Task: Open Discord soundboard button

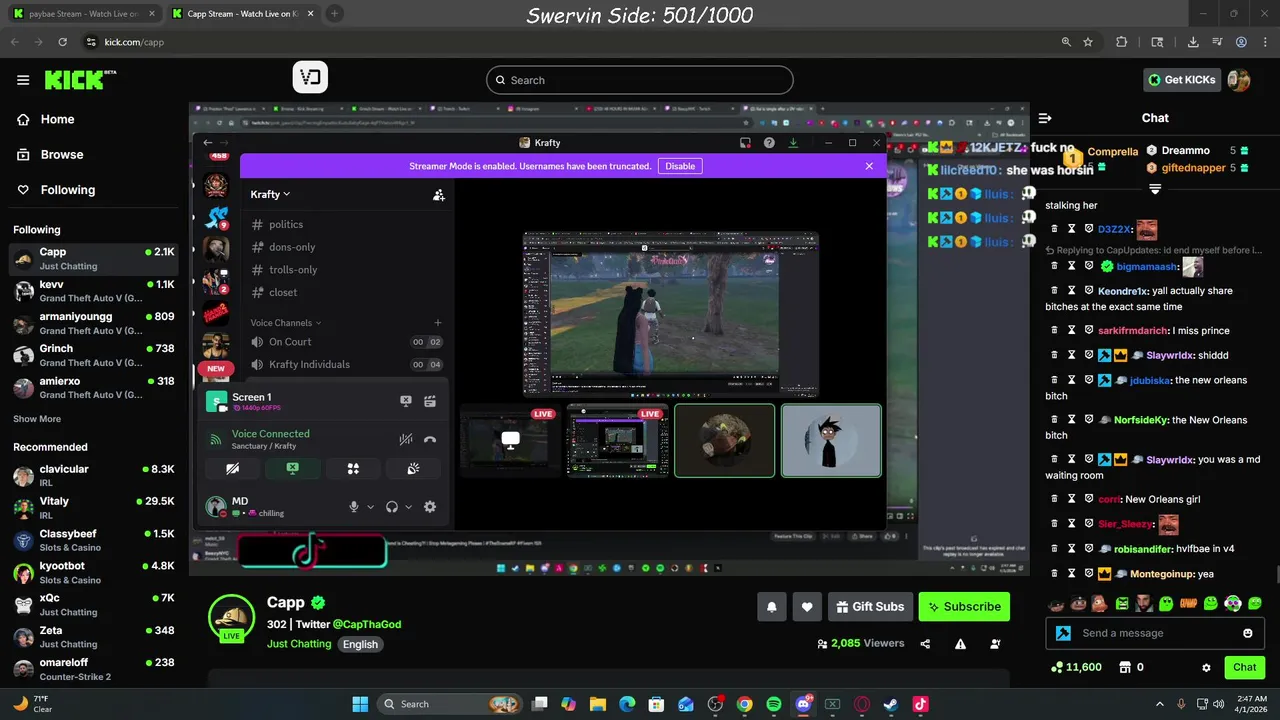Action: pos(413,468)
